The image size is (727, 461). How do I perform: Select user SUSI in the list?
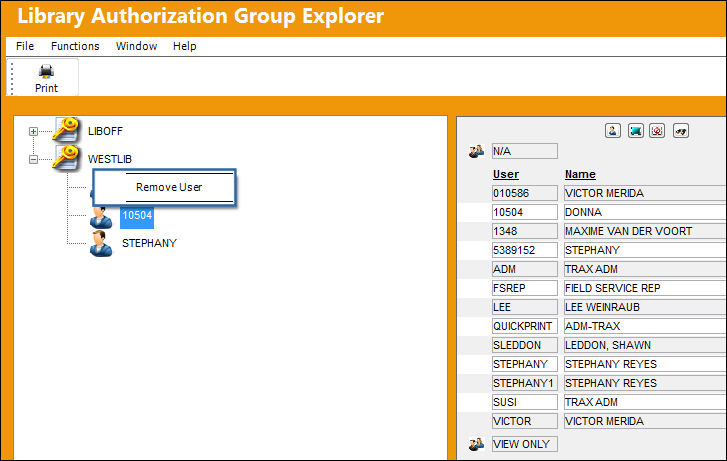tap(525, 402)
